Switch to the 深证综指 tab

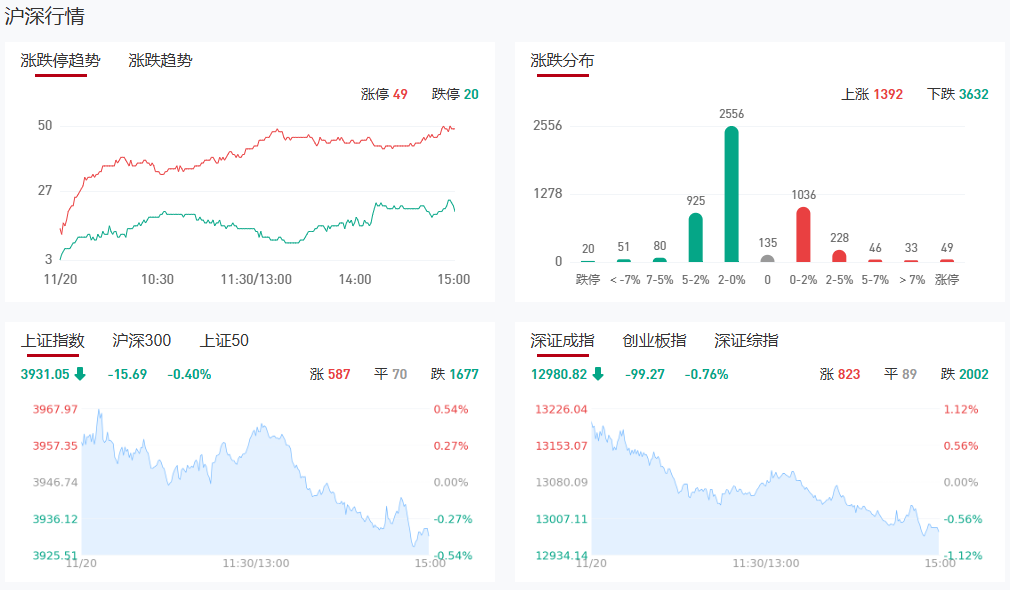click(746, 340)
